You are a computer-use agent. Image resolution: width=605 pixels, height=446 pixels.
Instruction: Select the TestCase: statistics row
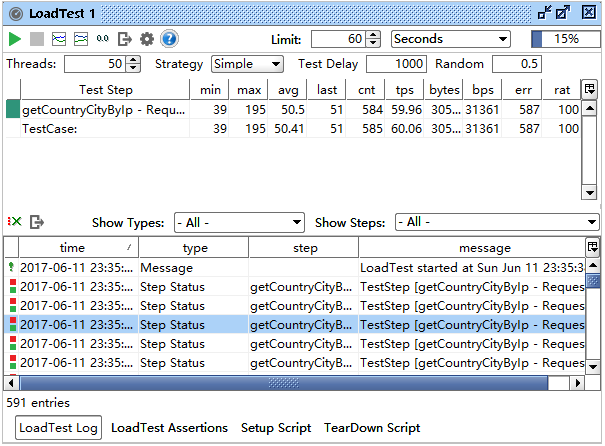[x=293, y=128]
